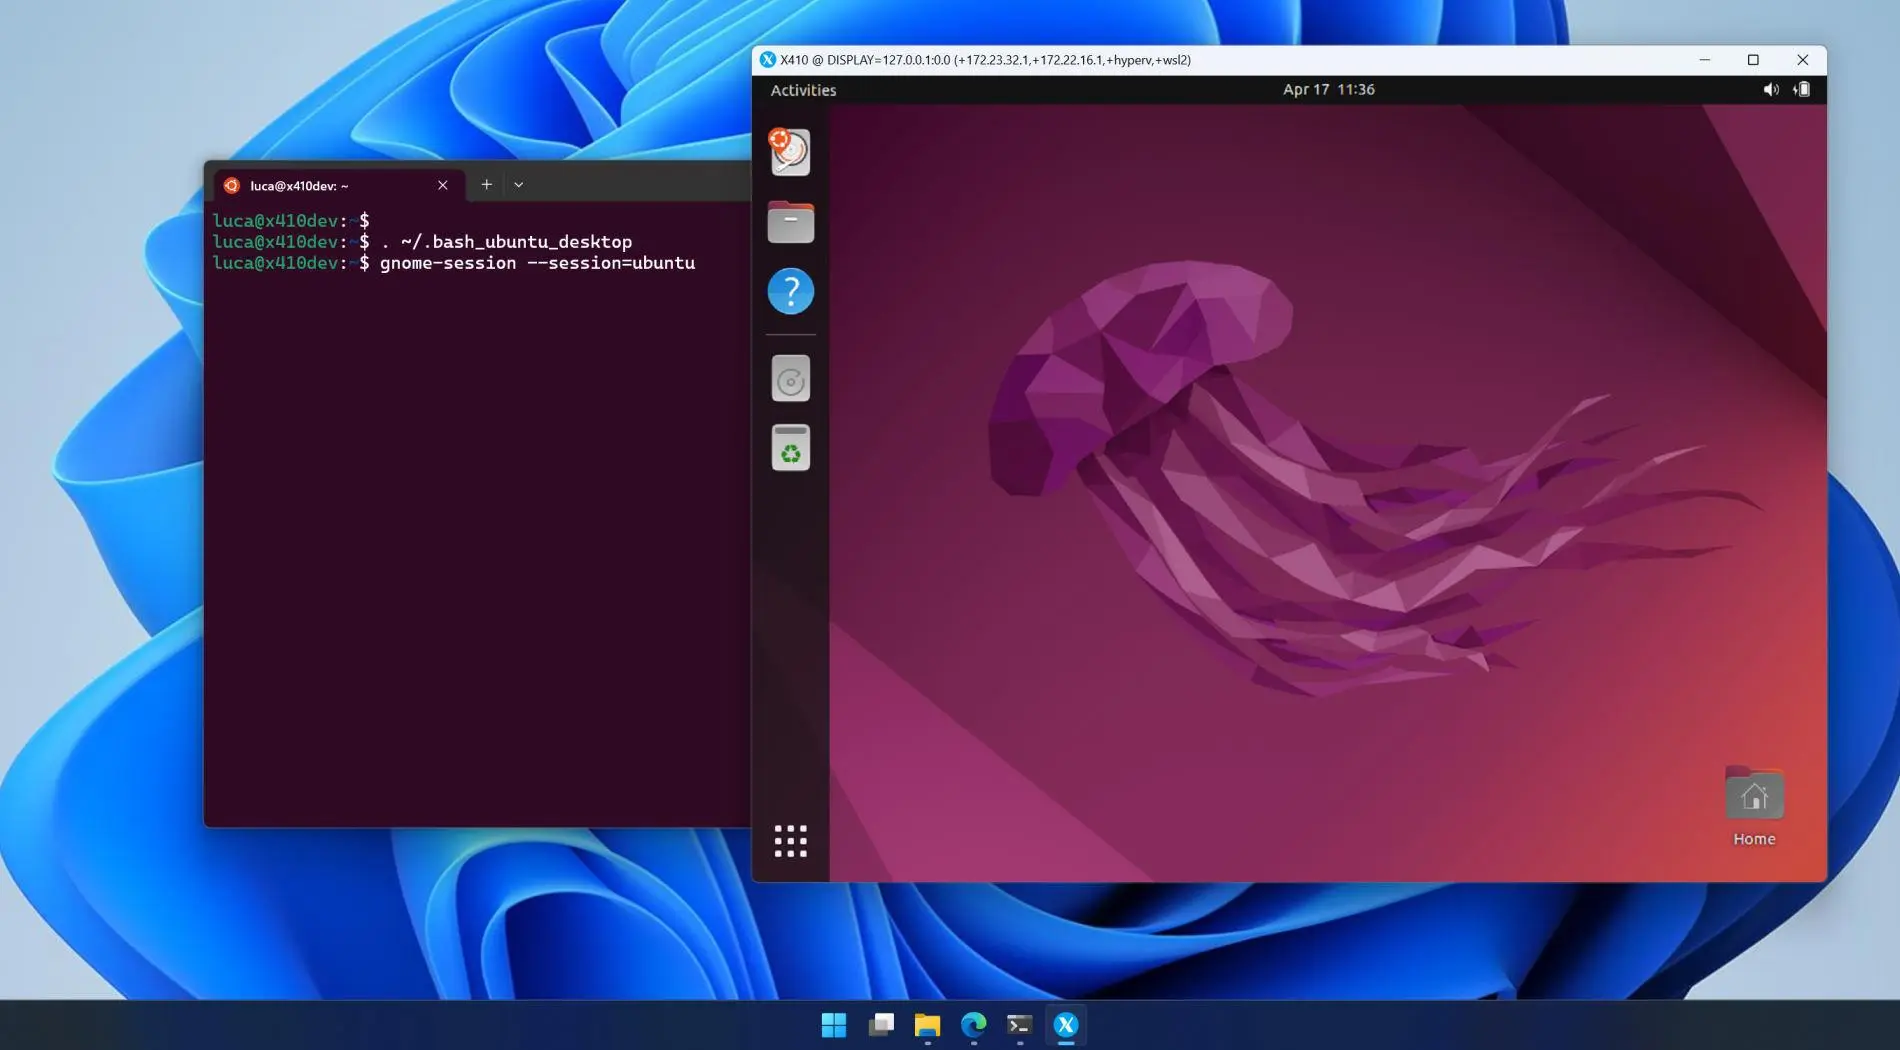Image resolution: width=1900 pixels, height=1050 pixels.
Task: Open the optical disc drive dock icon
Action: pyautogui.click(x=790, y=379)
